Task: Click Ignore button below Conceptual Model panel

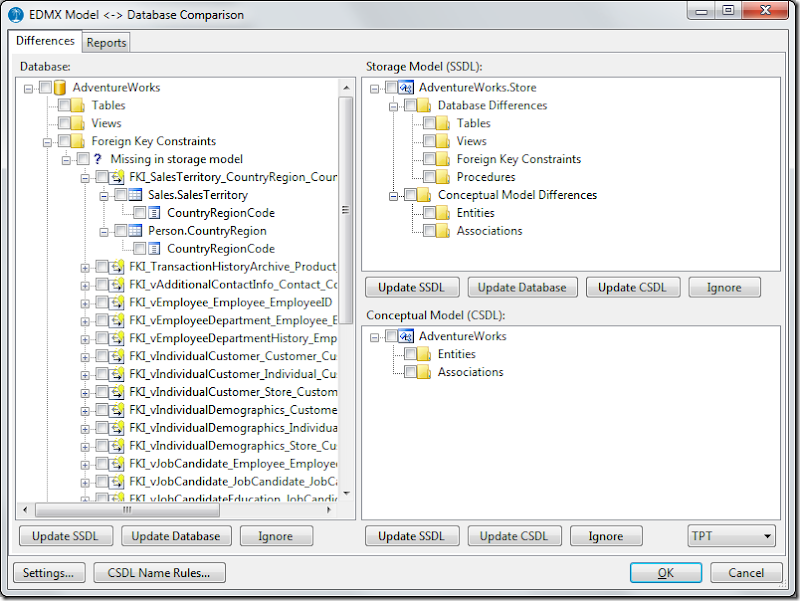Action: click(606, 536)
